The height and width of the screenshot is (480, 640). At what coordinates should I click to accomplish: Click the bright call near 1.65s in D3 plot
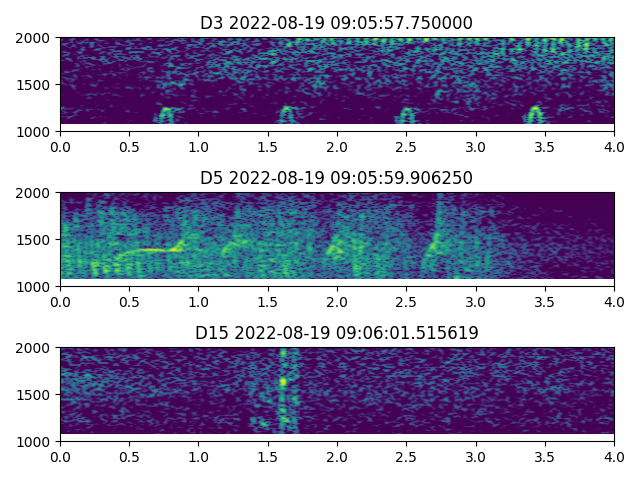click(x=287, y=113)
